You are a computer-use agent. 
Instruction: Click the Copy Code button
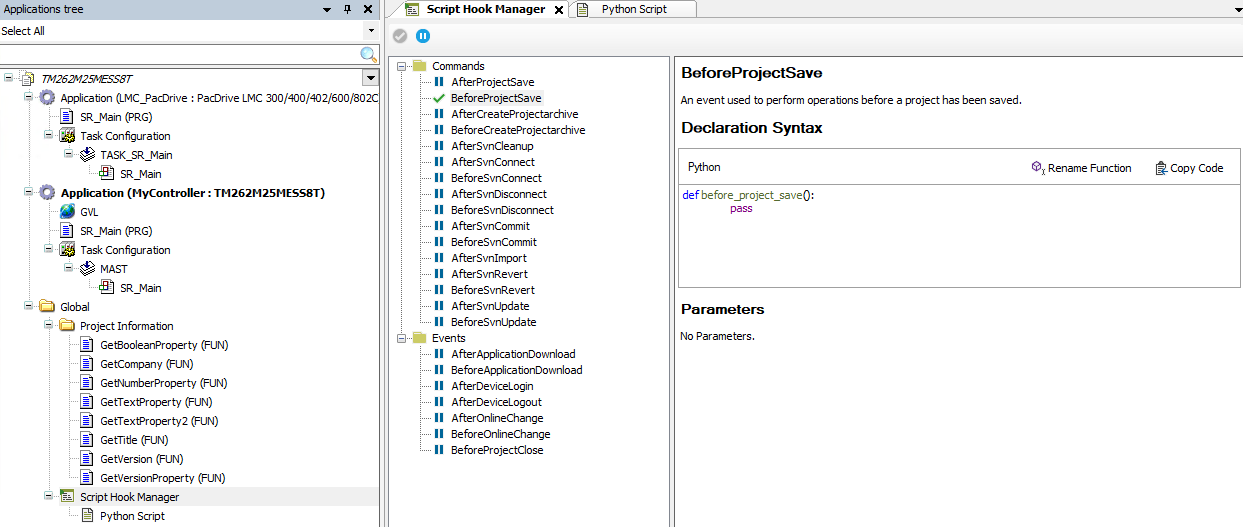click(x=1189, y=168)
